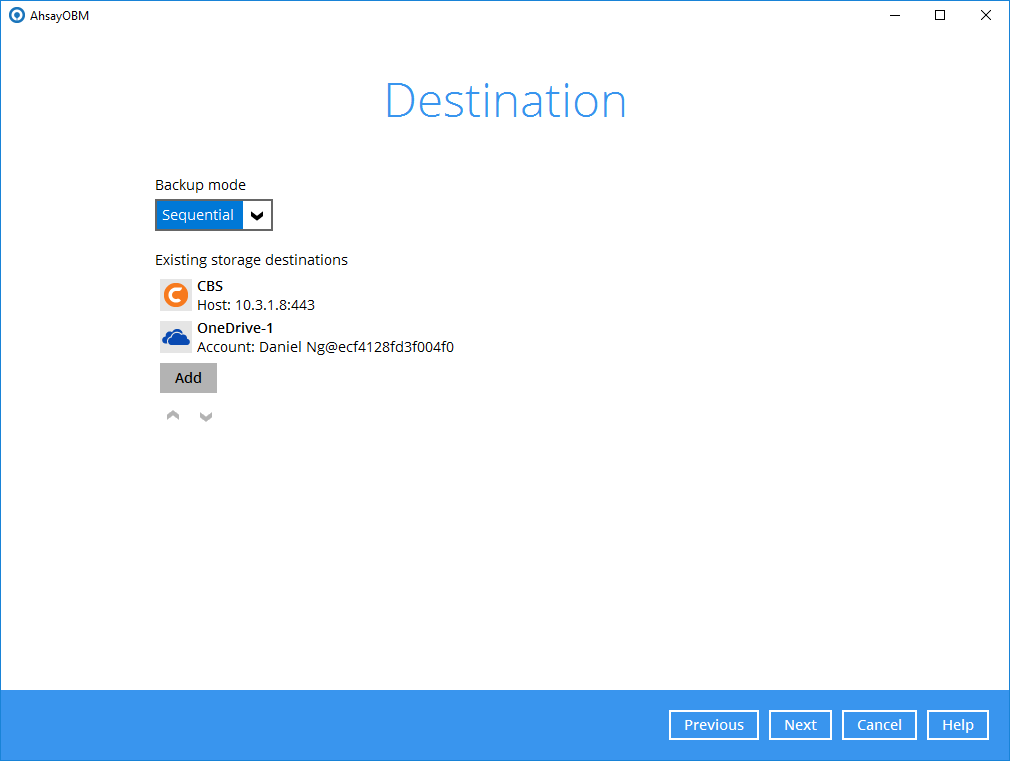Close the AhsayOBM window

tap(986, 15)
